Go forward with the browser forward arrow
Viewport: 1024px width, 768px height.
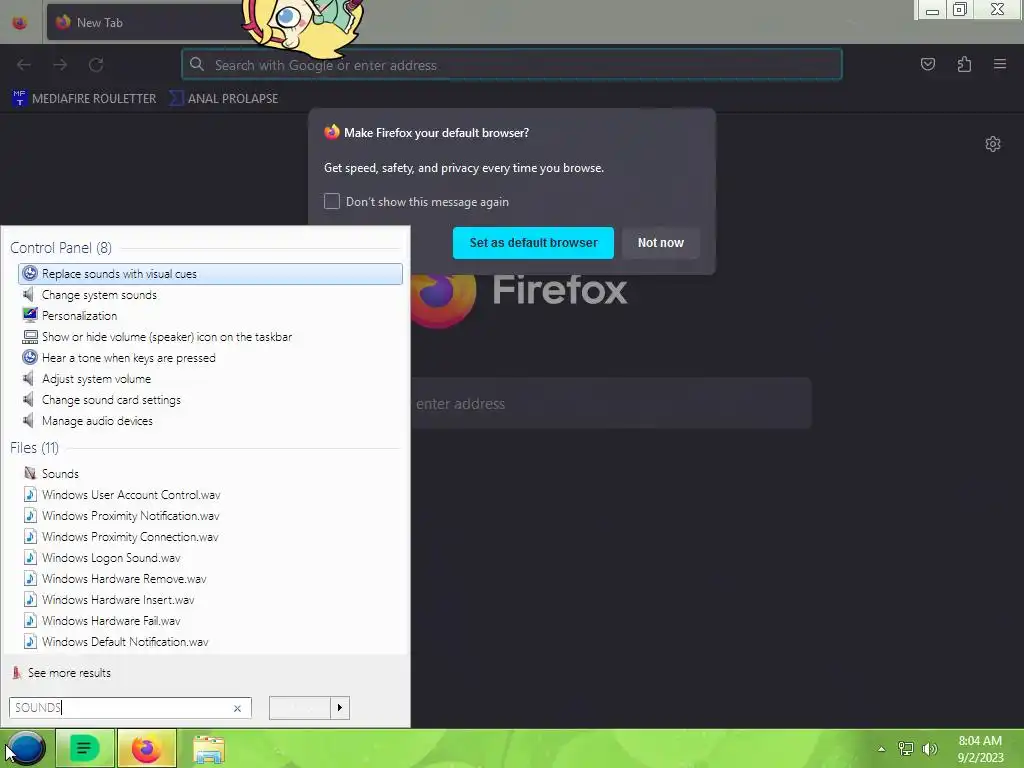[60, 65]
